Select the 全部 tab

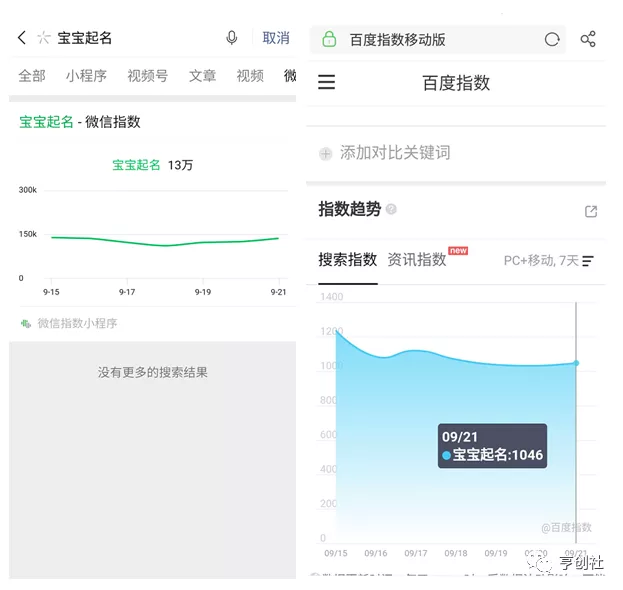[x=32, y=75]
